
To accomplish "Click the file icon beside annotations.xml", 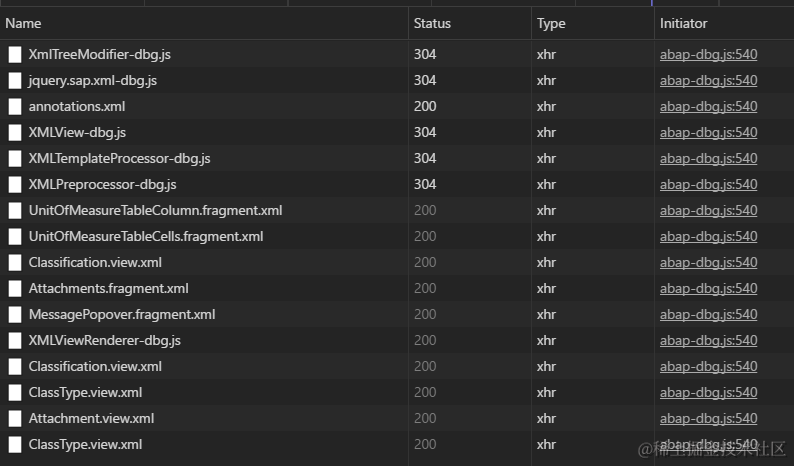I will (x=15, y=106).
